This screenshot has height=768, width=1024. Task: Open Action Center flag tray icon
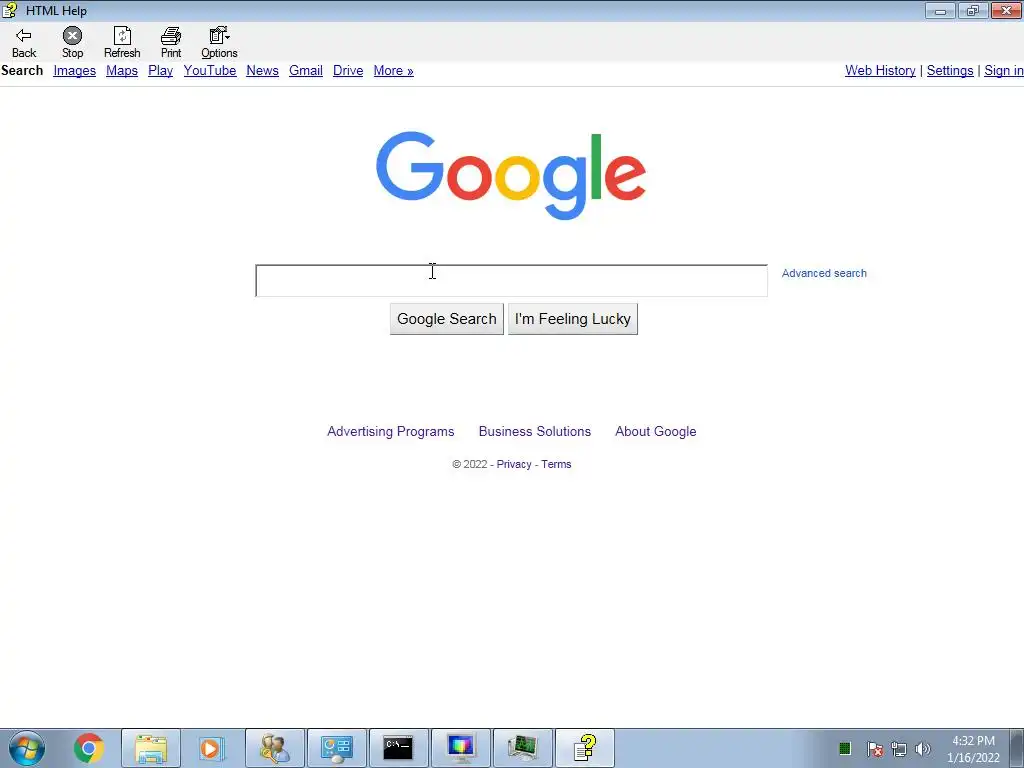coord(875,749)
